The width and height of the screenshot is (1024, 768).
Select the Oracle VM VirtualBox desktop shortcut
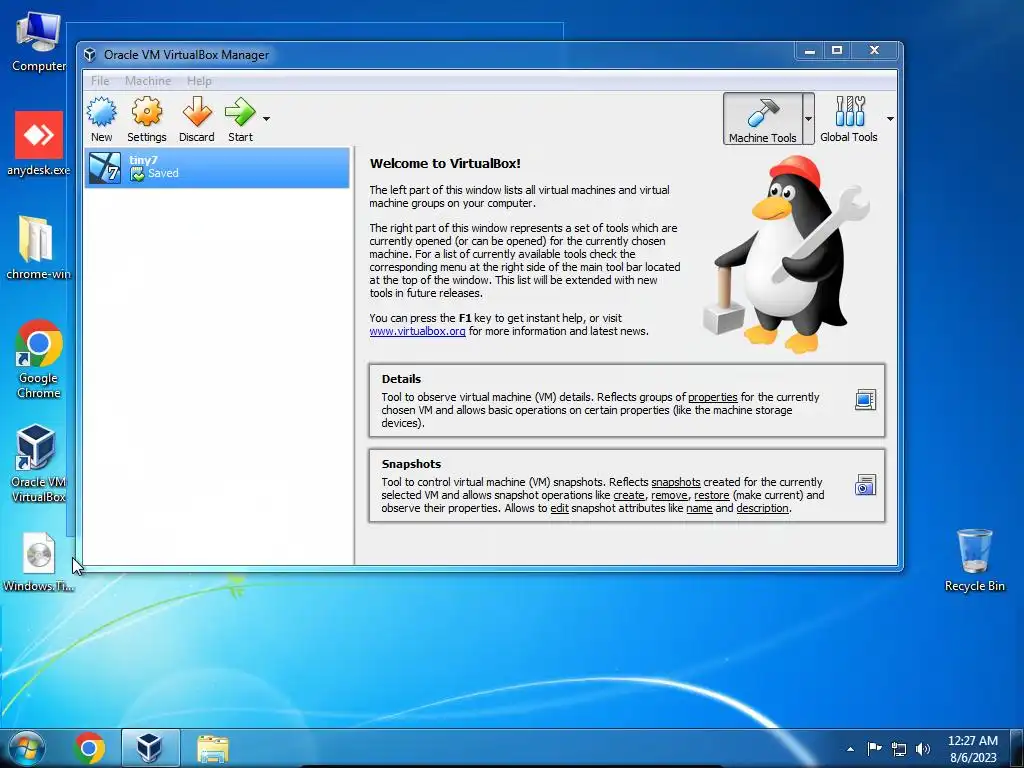point(39,464)
